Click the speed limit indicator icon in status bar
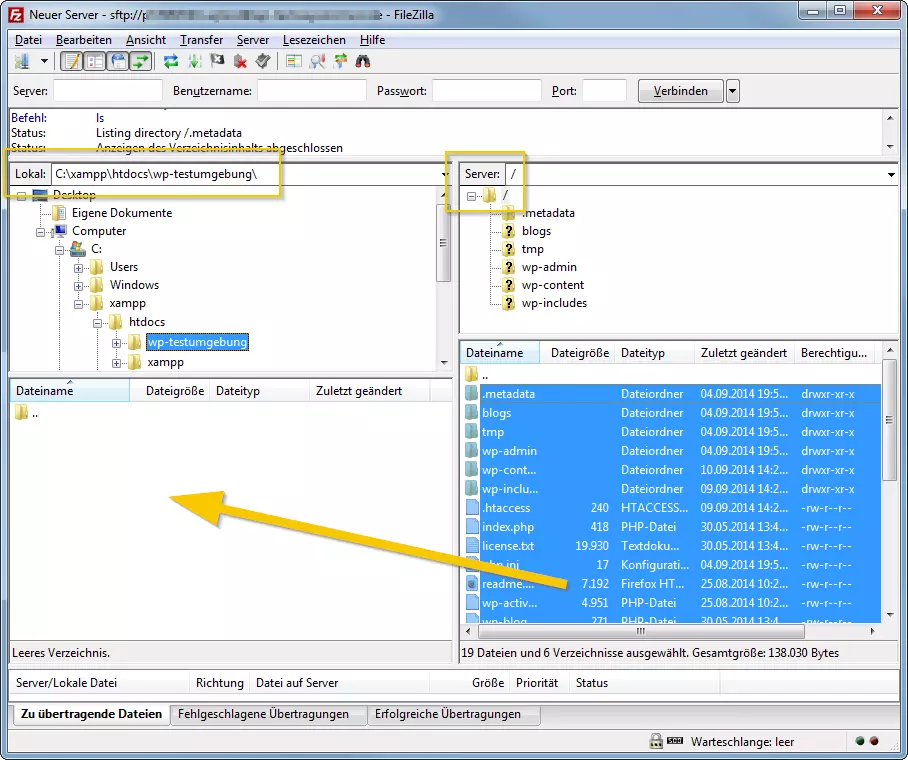The width and height of the screenshot is (908, 760). (675, 741)
